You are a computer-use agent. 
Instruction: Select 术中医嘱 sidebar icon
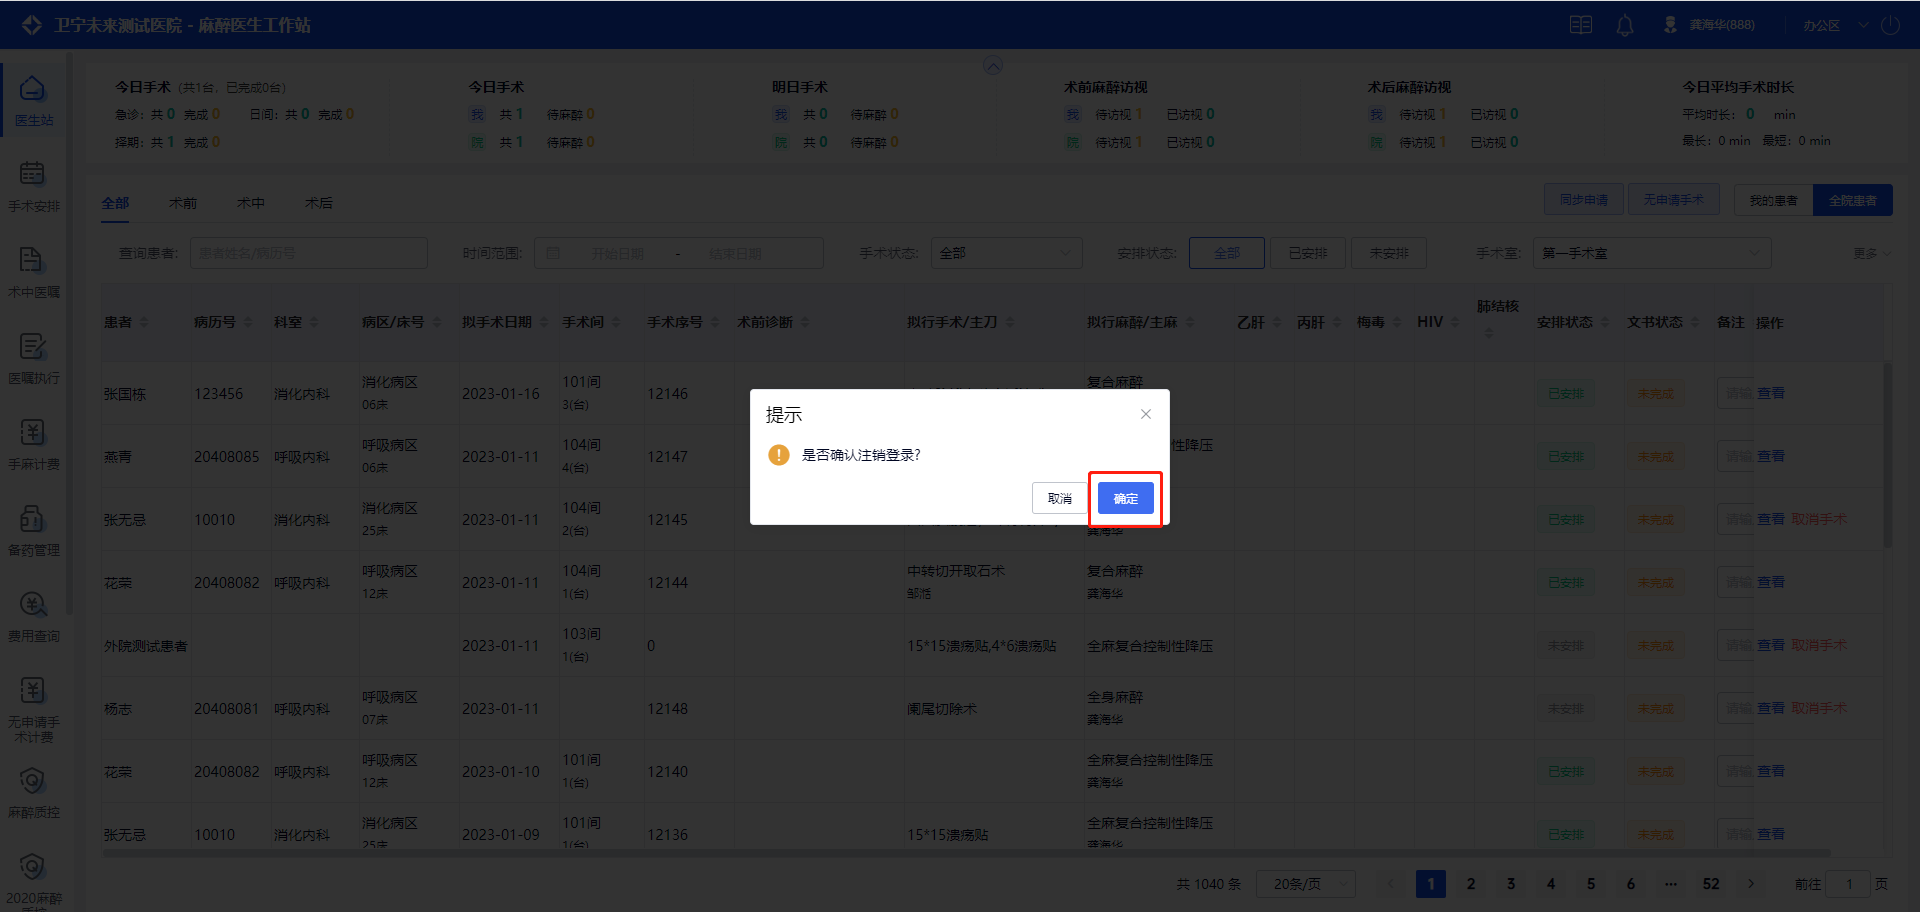point(33,272)
